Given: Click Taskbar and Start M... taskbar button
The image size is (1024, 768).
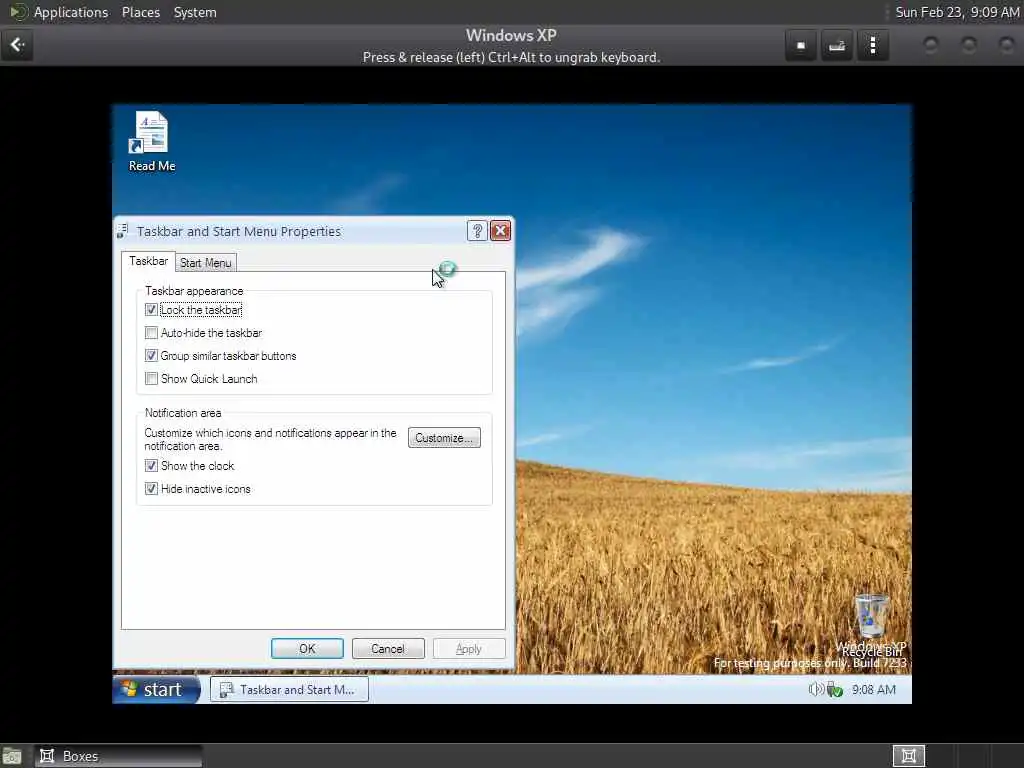Looking at the screenshot, I should (289, 690).
